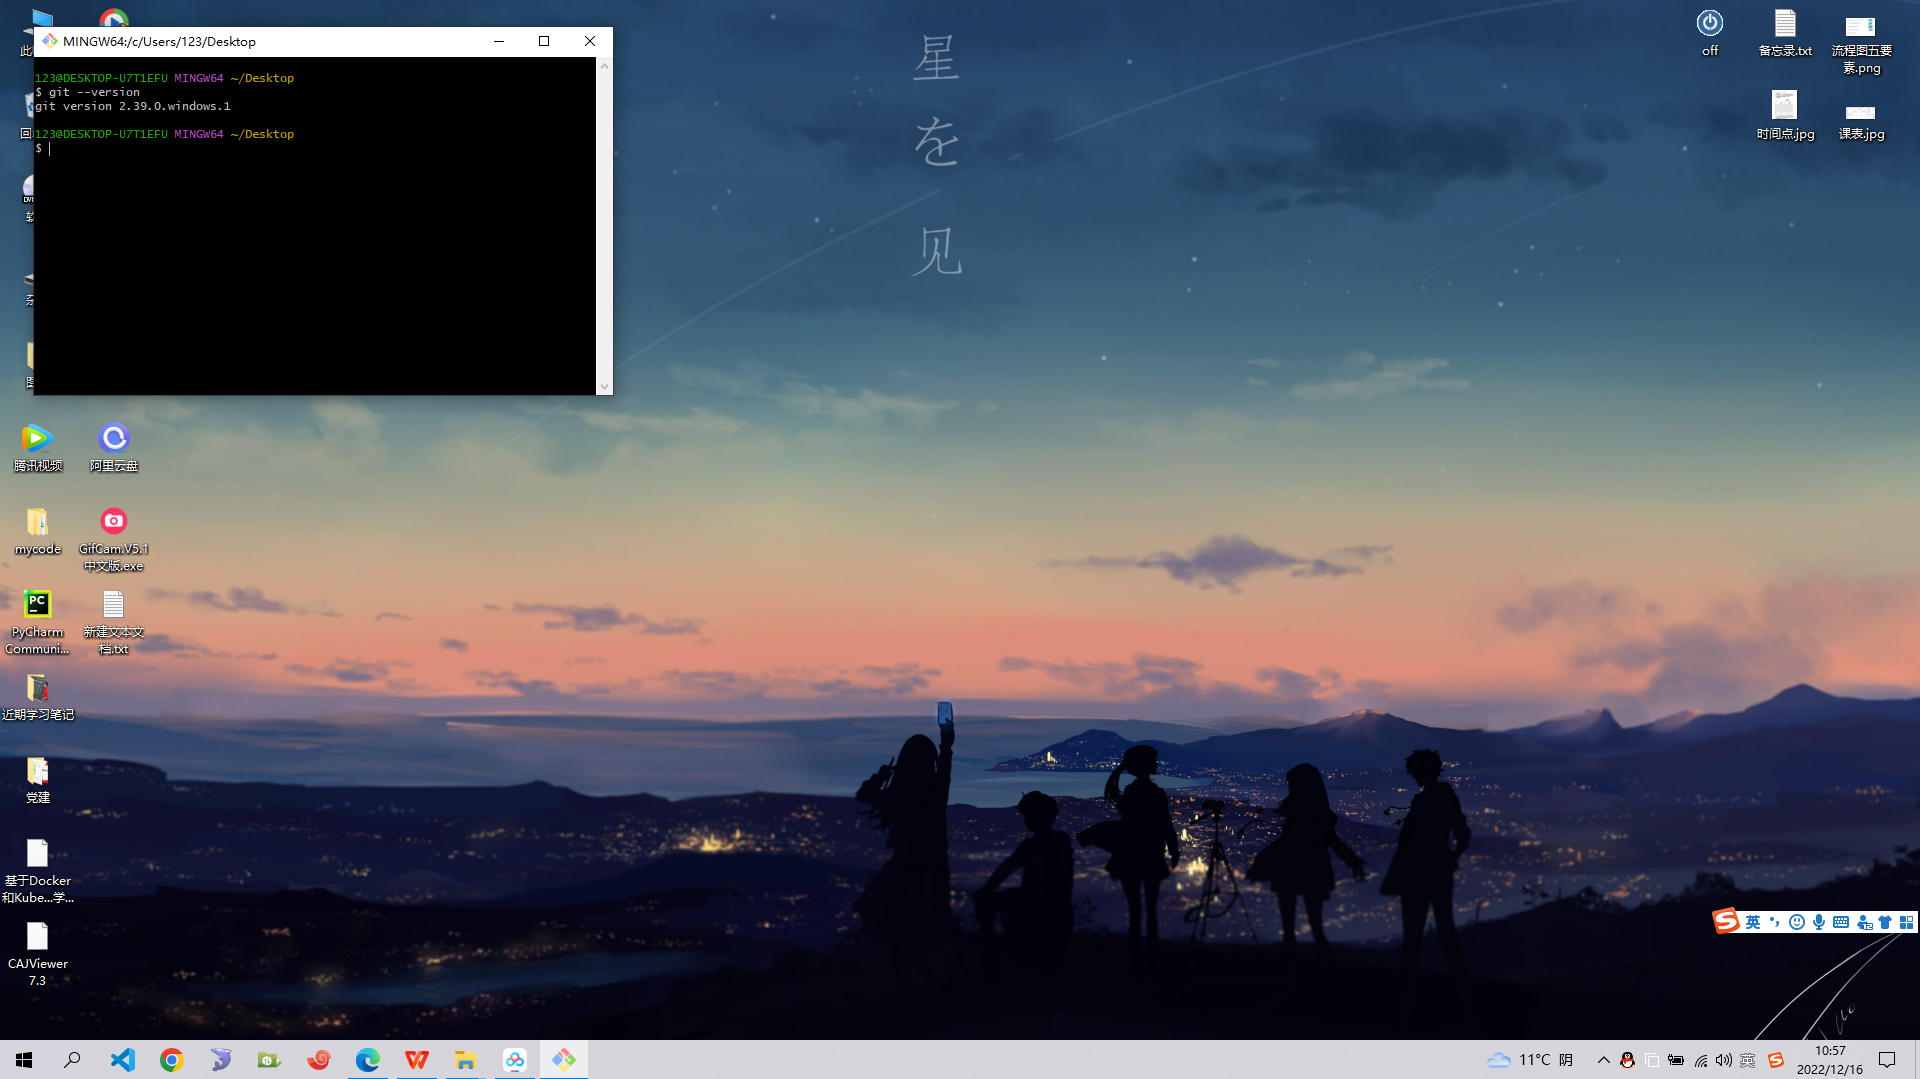
Task: Open Sogou toolbox grid
Action: click(x=1906, y=922)
